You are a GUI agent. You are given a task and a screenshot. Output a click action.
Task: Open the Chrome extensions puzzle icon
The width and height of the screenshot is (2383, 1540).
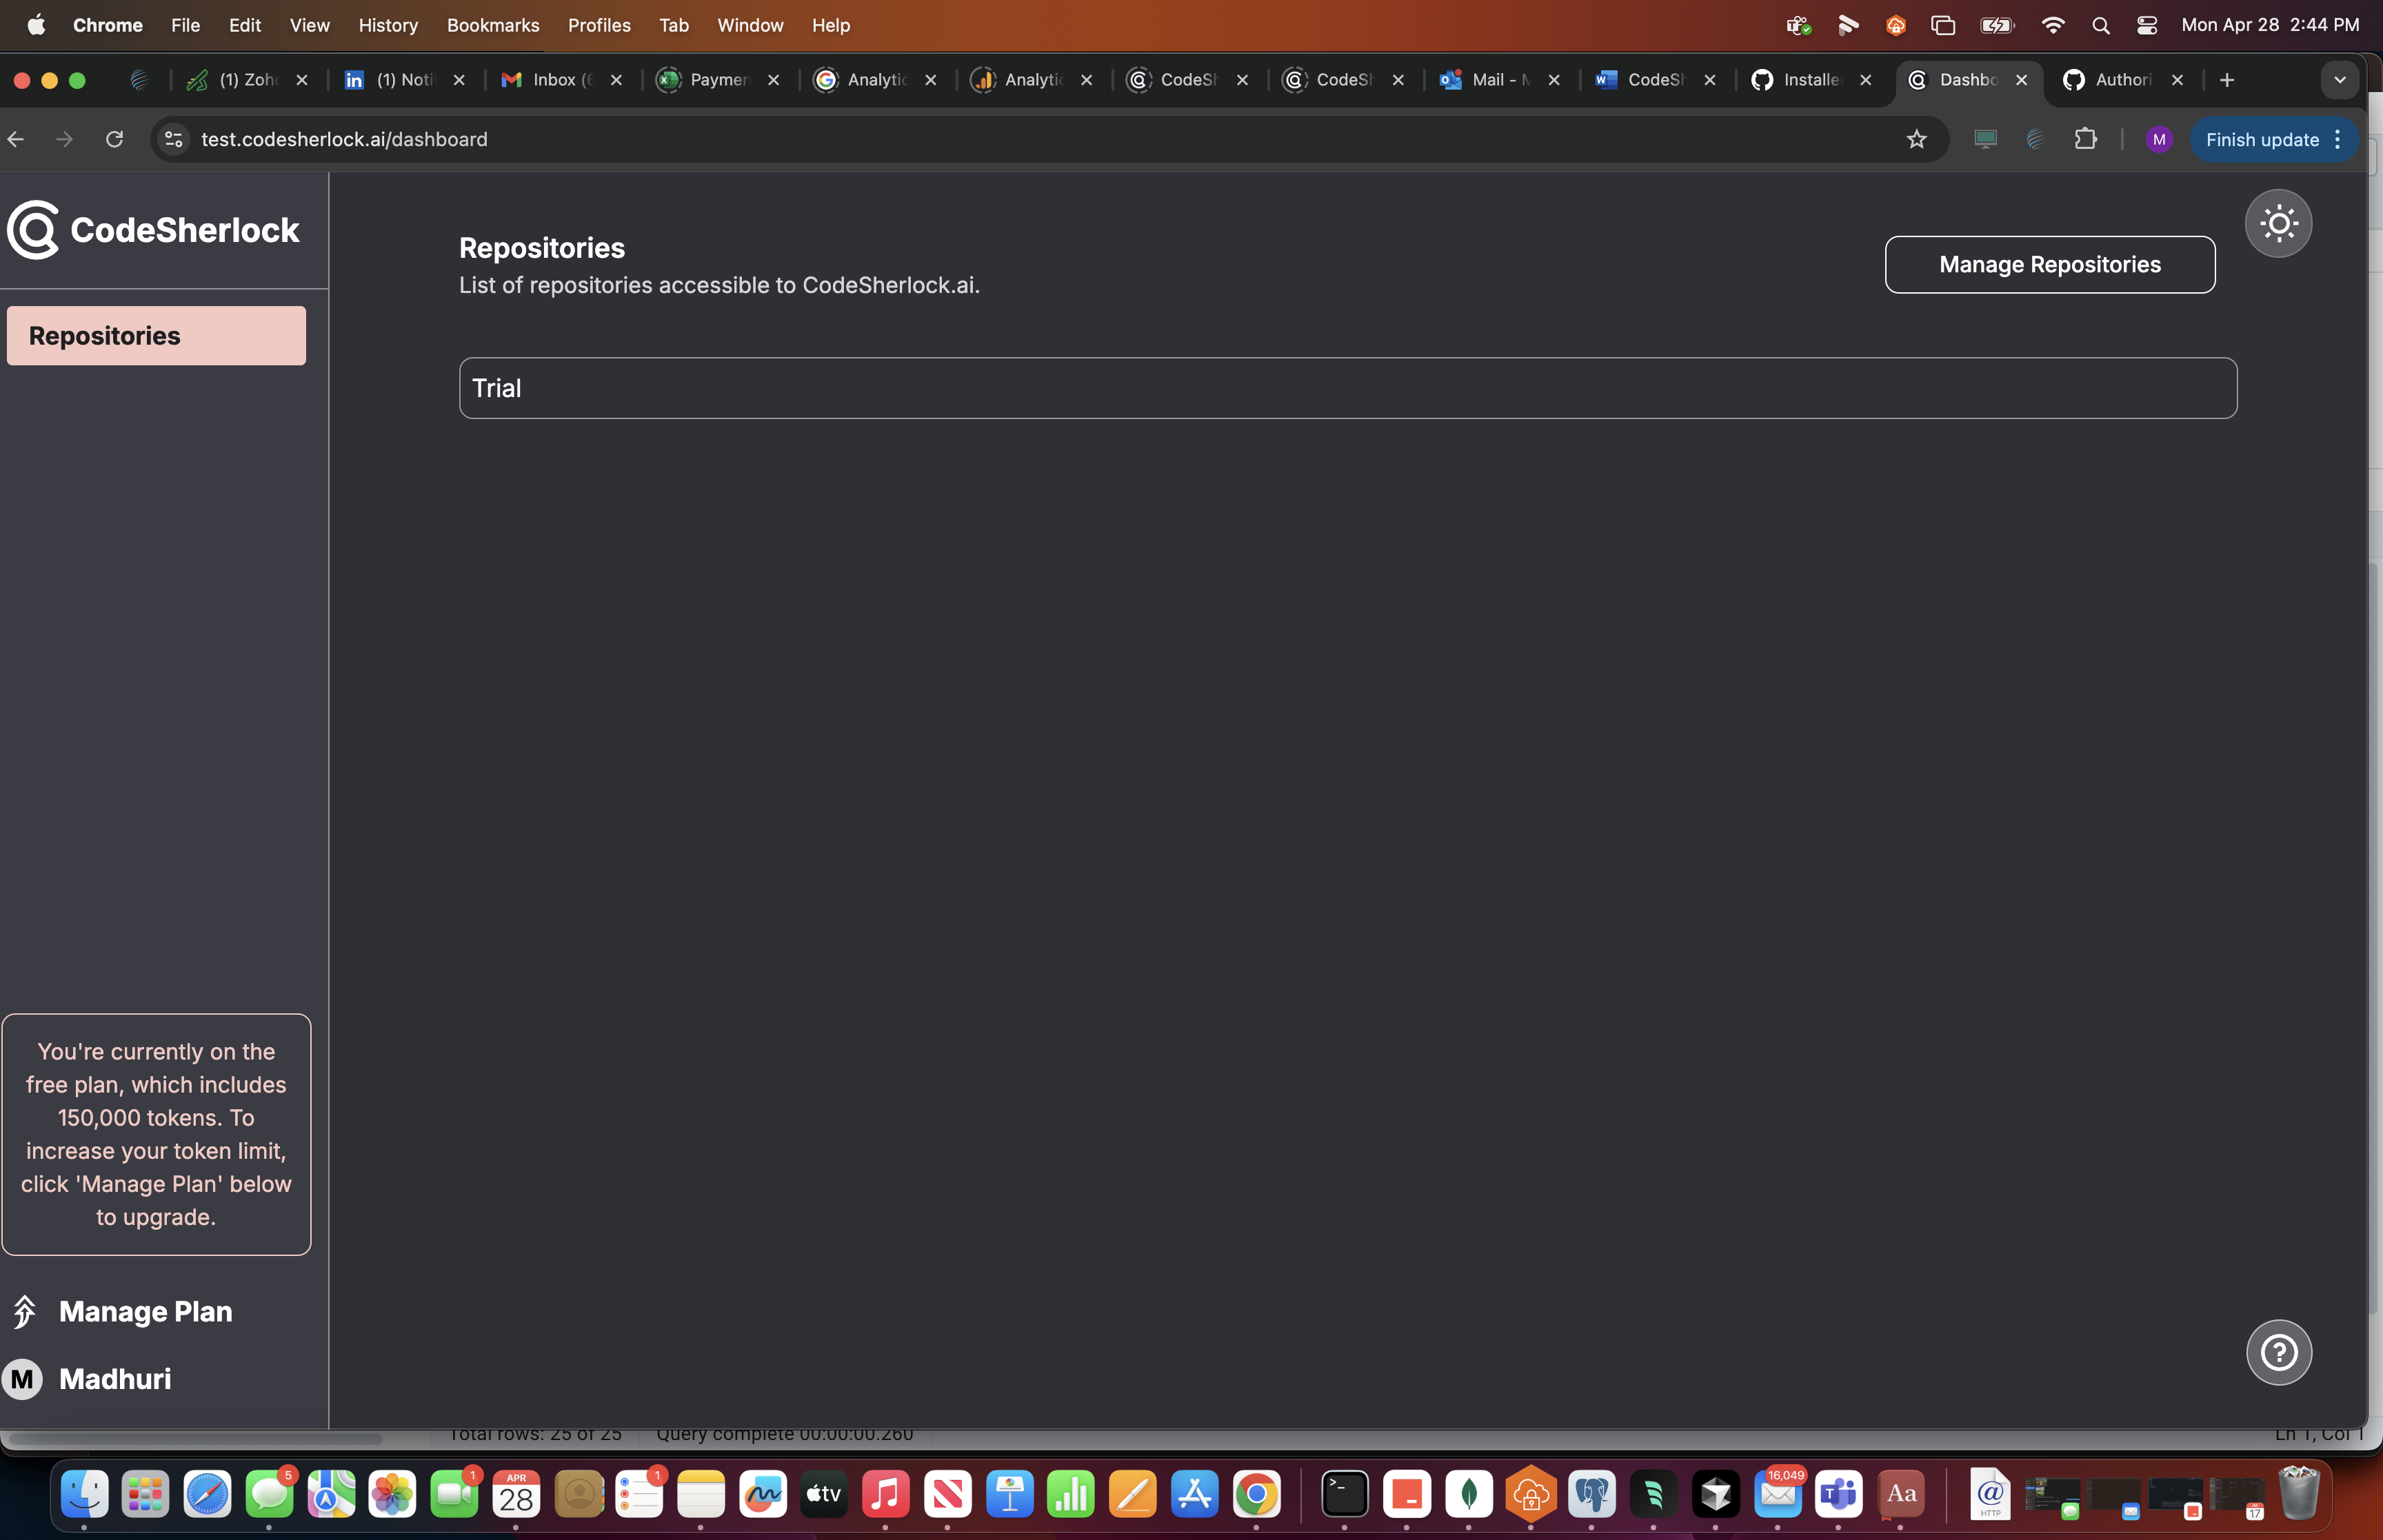(2085, 139)
